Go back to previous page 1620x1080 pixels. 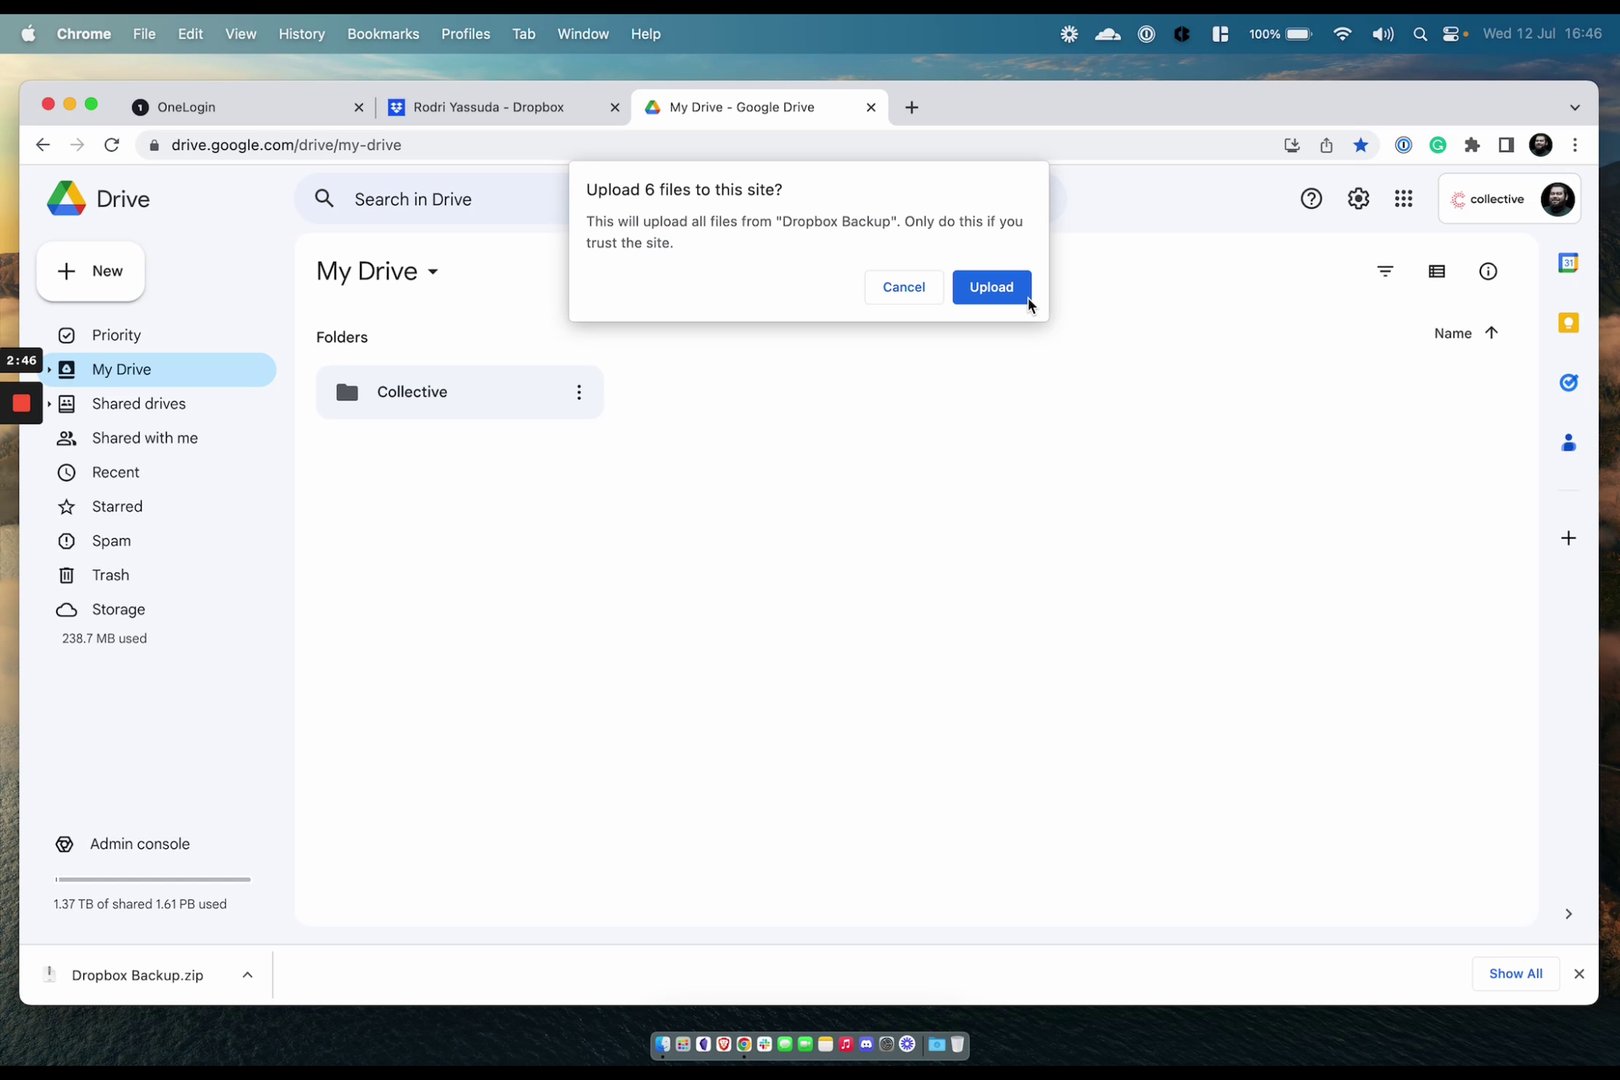click(x=42, y=145)
